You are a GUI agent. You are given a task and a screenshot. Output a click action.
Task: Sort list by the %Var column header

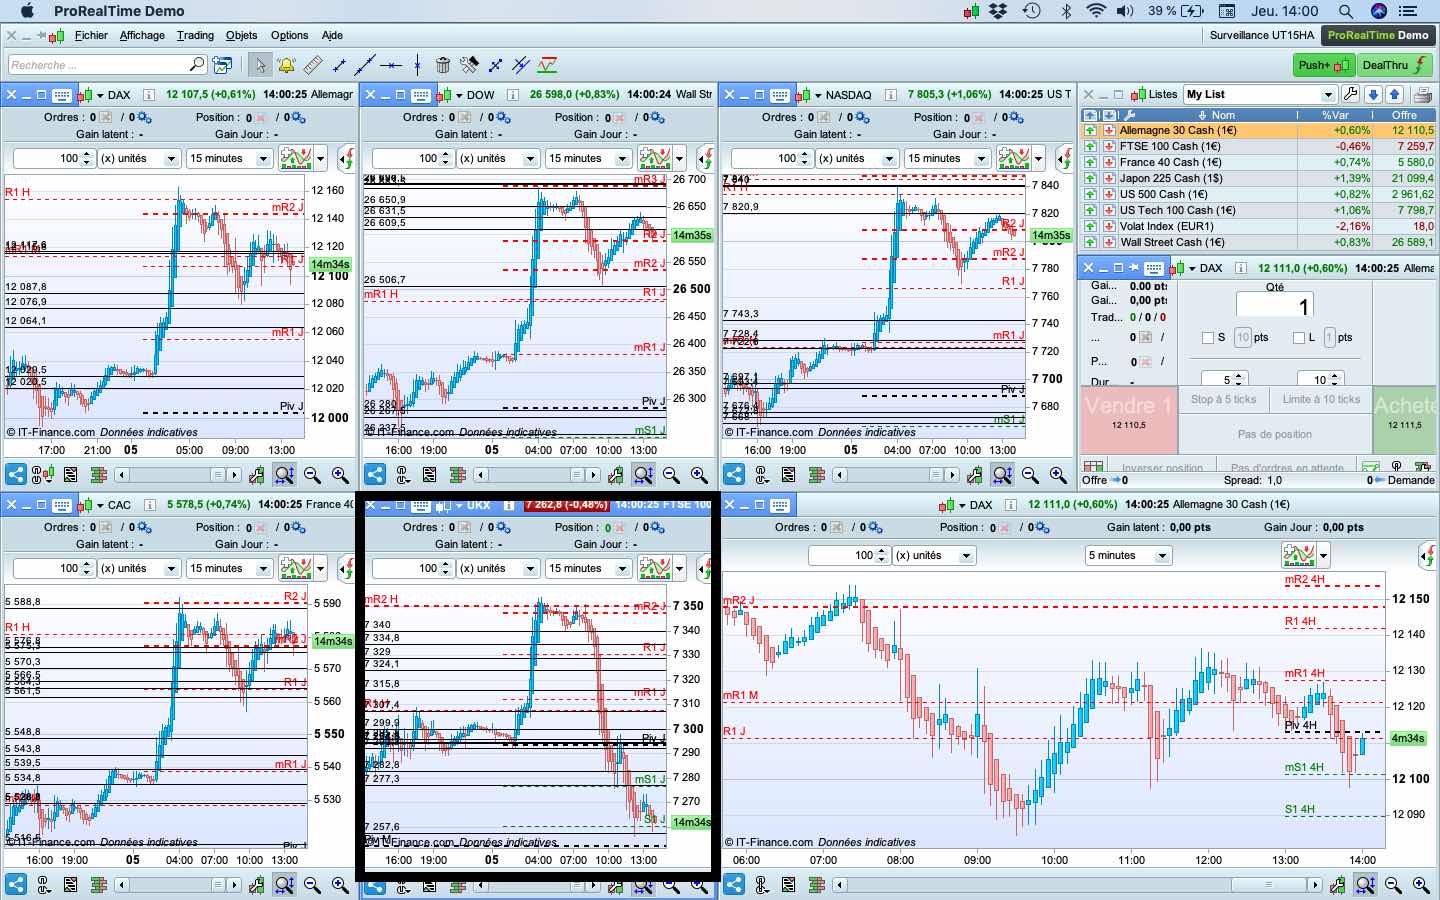pos(1335,115)
